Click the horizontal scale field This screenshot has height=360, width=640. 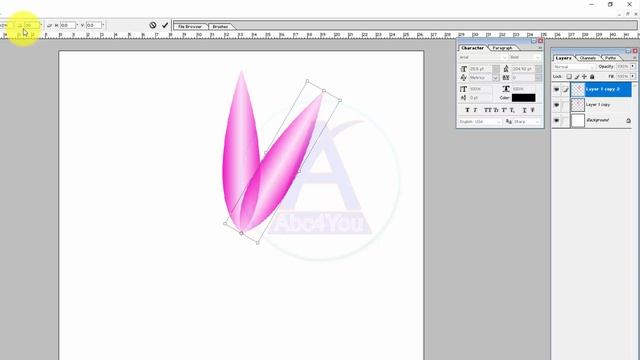pos(524,89)
